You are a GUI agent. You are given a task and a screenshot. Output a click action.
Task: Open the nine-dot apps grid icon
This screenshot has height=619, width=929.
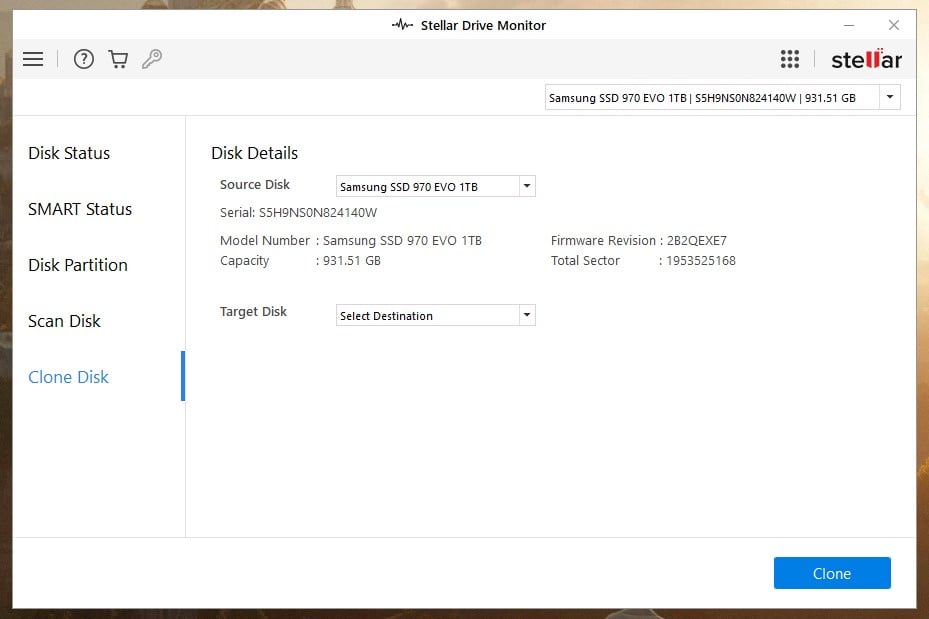790,59
